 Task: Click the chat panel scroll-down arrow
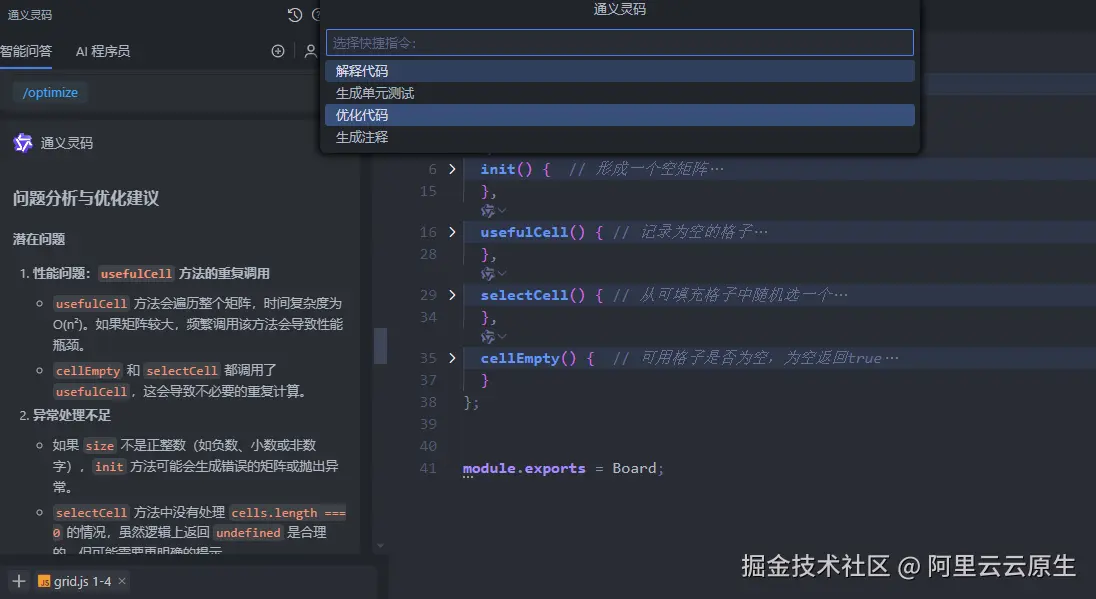point(380,545)
